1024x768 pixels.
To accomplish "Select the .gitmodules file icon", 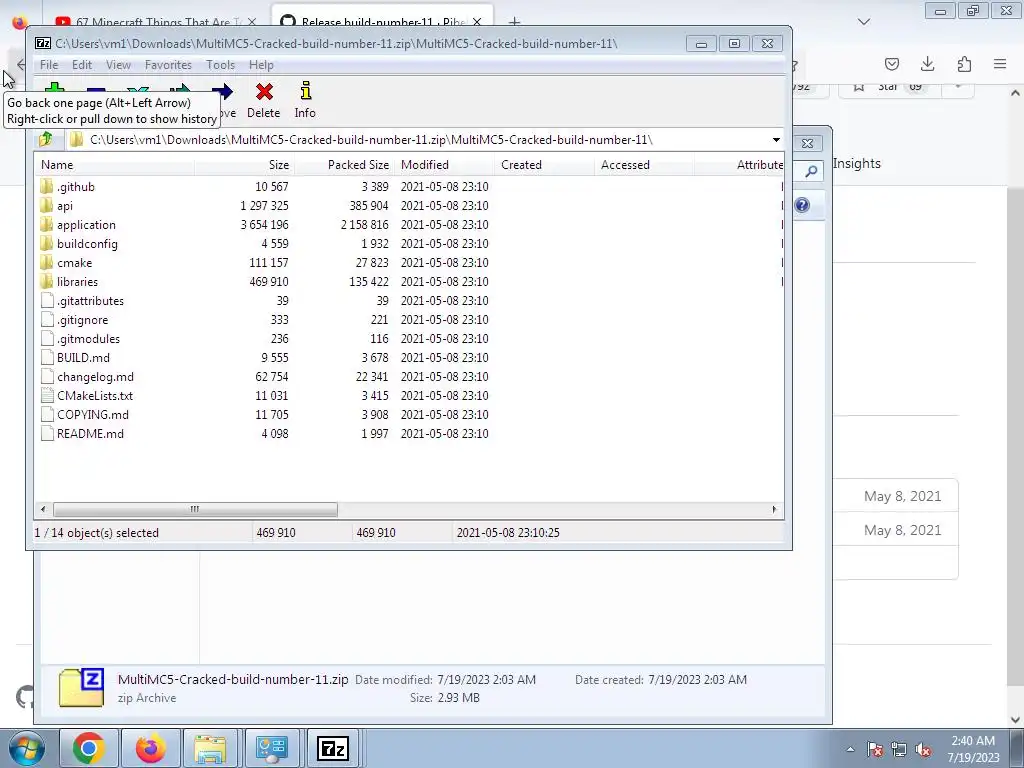I will (x=46, y=338).
